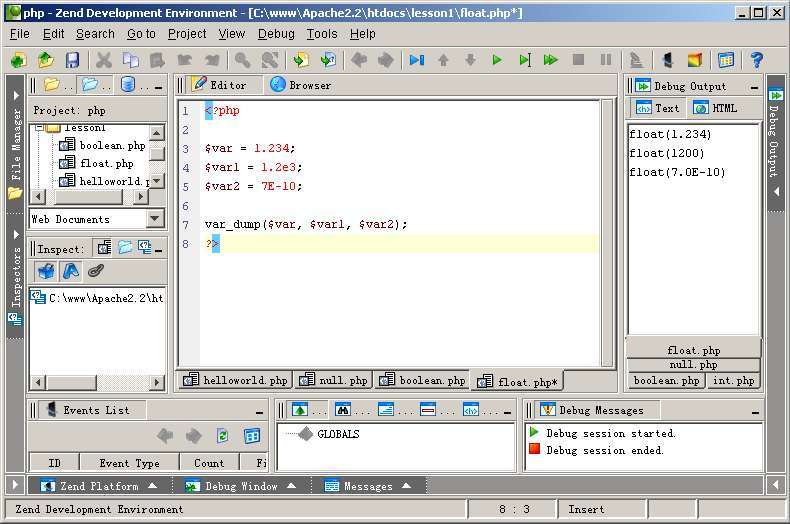Click the C:\www\Apache2.2 inspector entry
Screen dimensions: 790x524
point(97,298)
